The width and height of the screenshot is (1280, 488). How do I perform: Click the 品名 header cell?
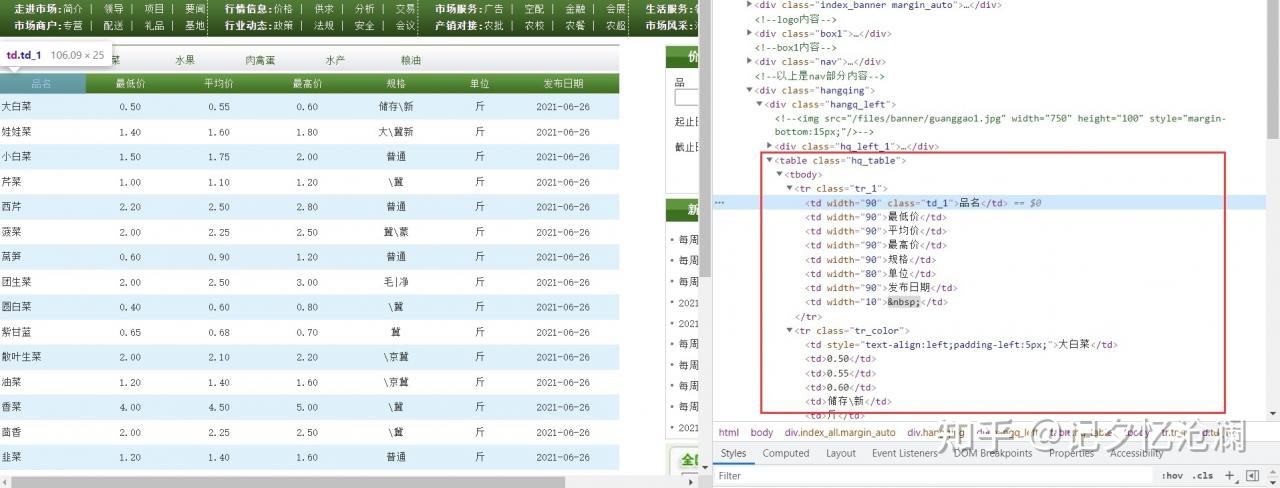42,83
